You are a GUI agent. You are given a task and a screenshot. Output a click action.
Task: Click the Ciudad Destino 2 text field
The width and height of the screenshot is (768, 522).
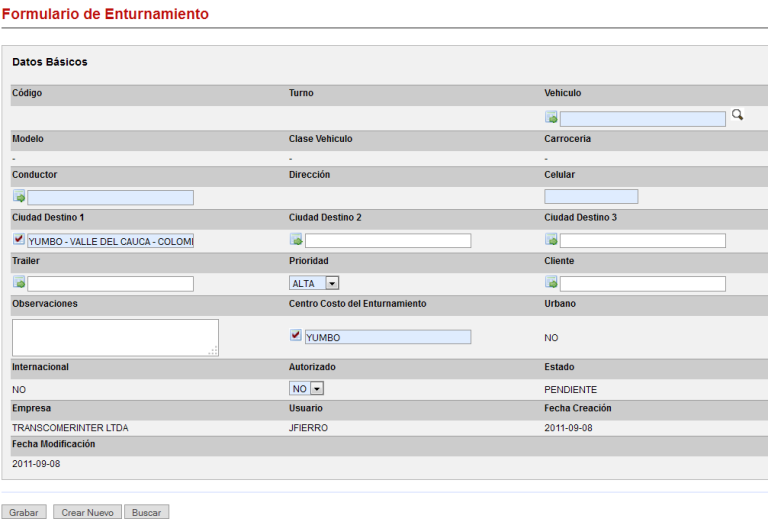coord(387,241)
